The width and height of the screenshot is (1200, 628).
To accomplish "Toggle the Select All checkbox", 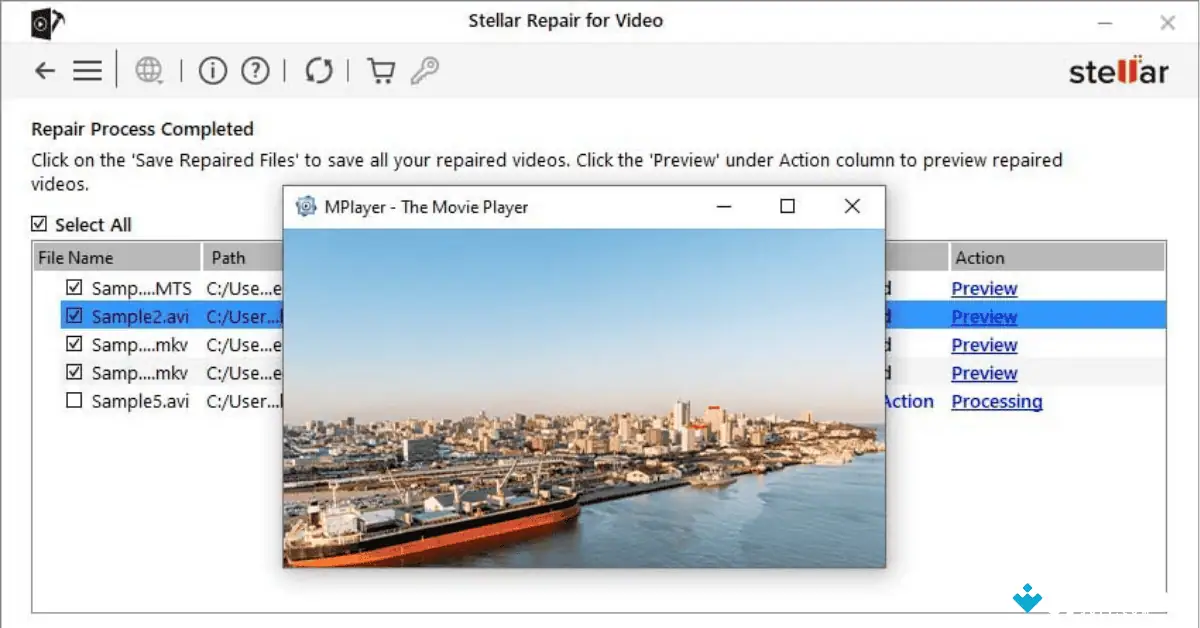I will pos(39,224).
